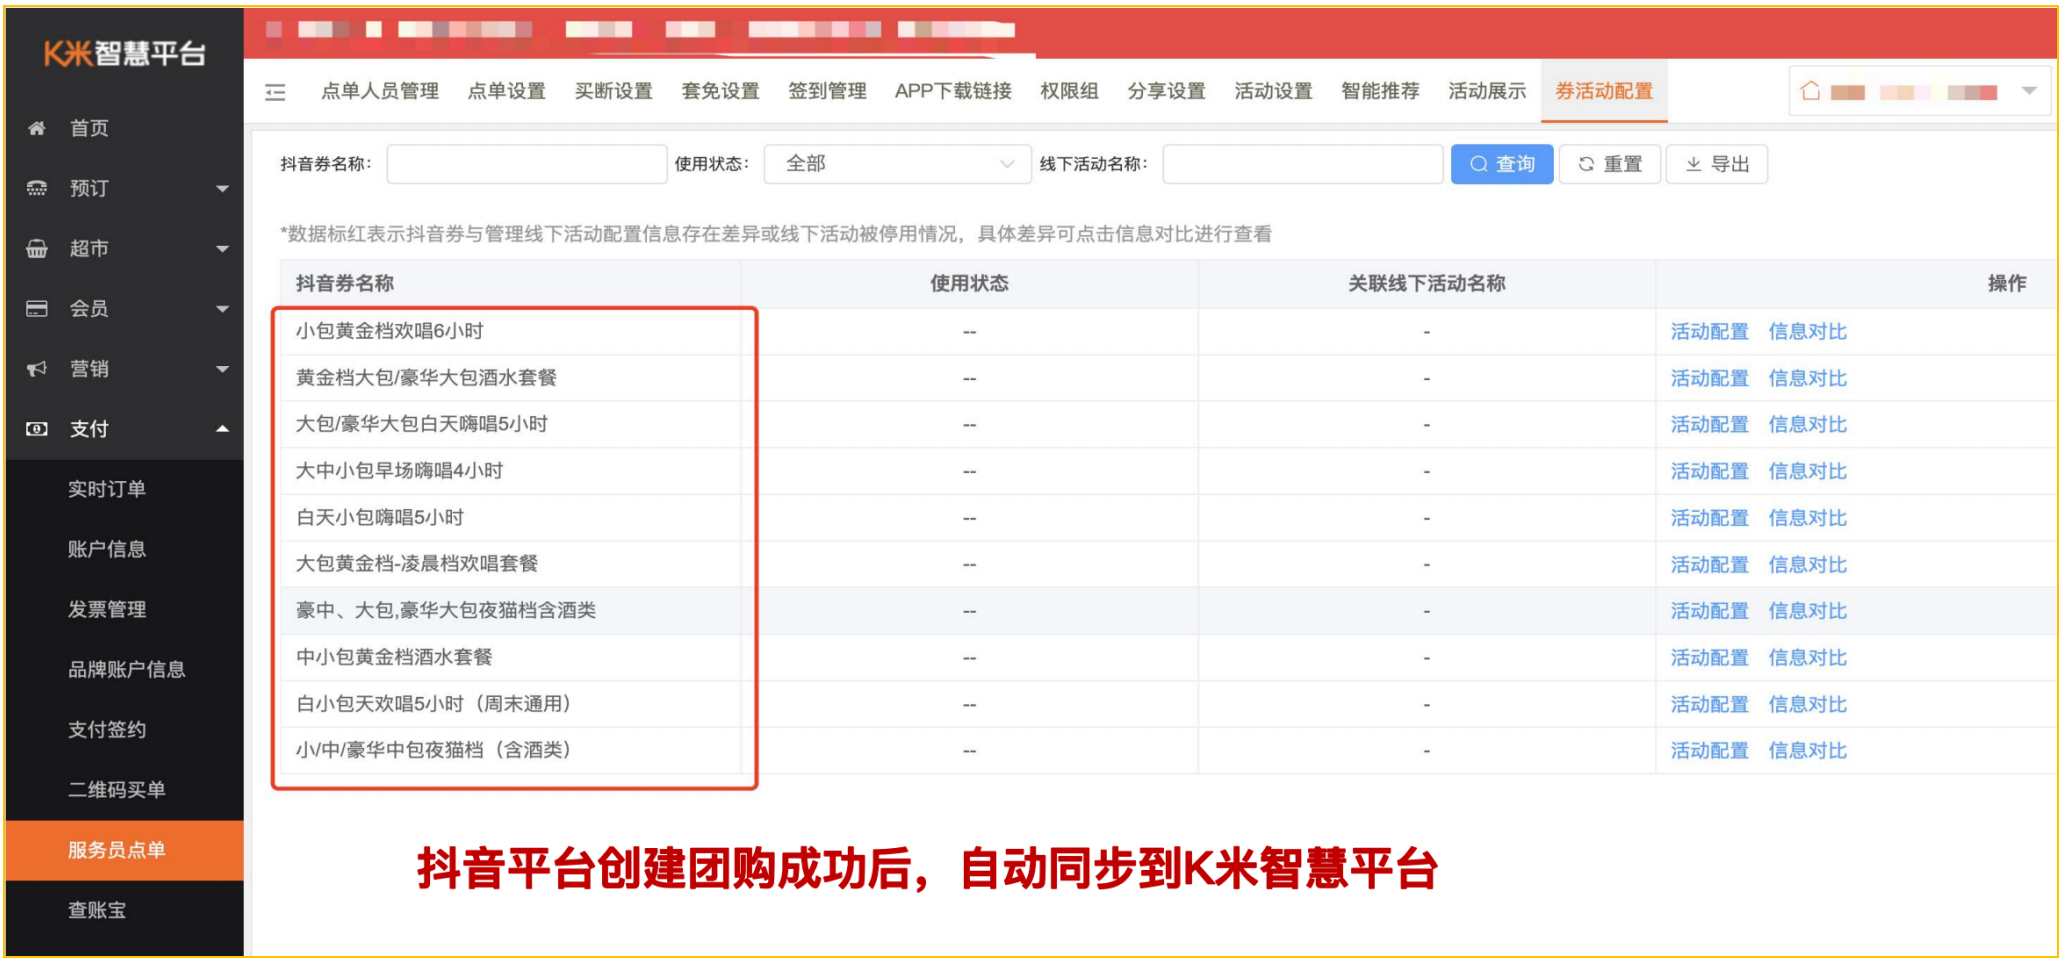Click 活动配置 for 小/中/豪华中包夜猫档（含酒类）
Viewport: 2065px width, 961px height.
point(1710,751)
